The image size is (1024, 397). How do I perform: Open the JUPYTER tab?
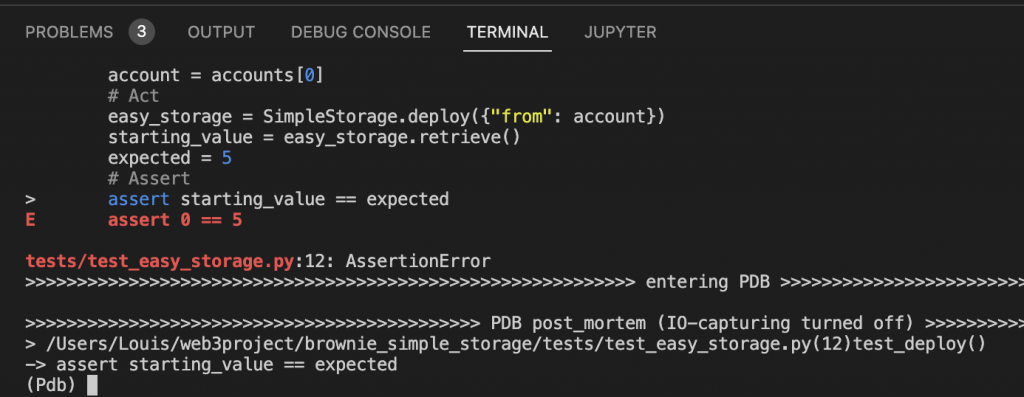click(x=620, y=32)
